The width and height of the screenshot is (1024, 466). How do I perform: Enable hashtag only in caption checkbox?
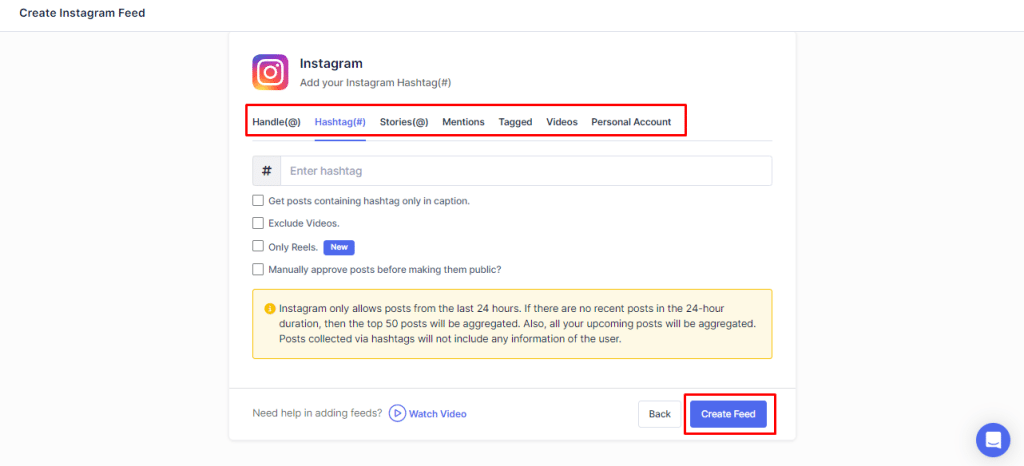pyautogui.click(x=258, y=200)
